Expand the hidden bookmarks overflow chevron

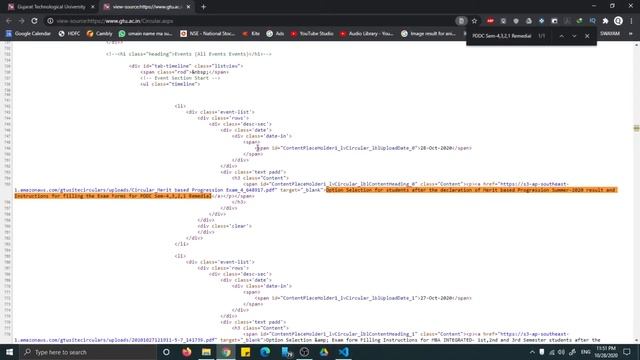(x=631, y=33)
